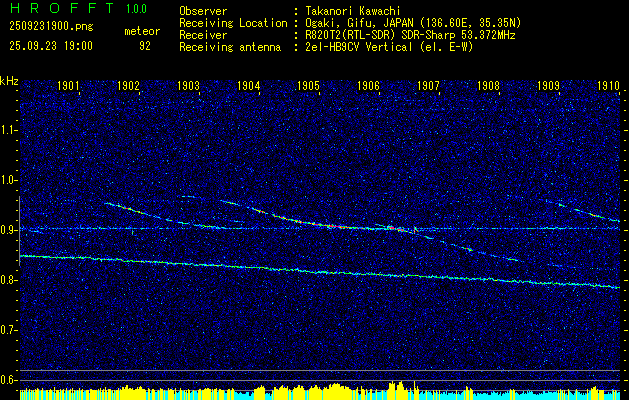Click the 1905 time axis marker
Screen dimensions: 629x400
[308, 85]
